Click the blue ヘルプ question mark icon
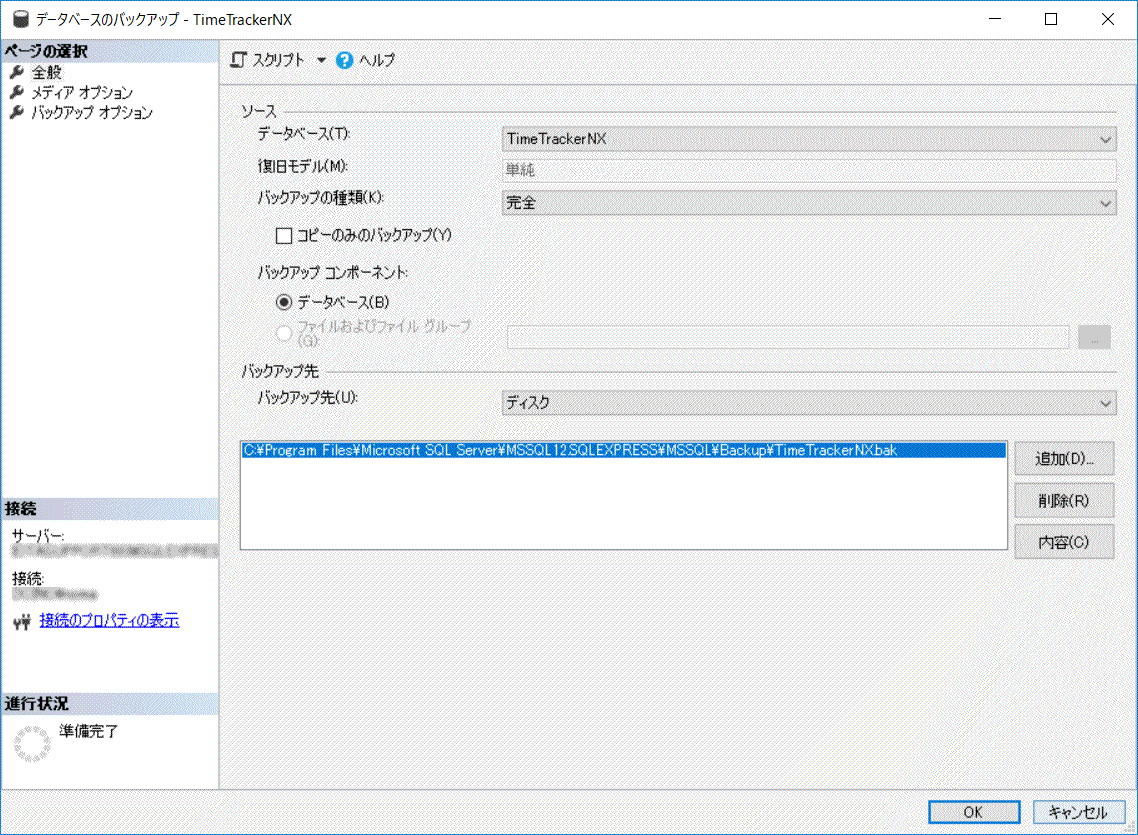1138x835 pixels. coord(345,60)
